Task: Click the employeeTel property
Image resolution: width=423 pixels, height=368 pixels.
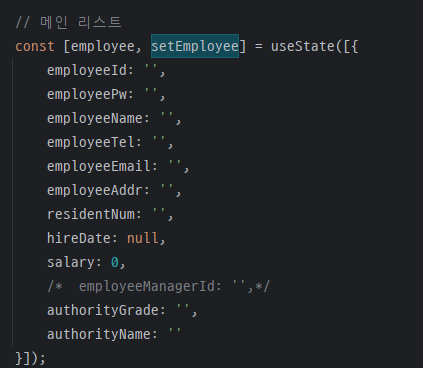Action: [91, 143]
